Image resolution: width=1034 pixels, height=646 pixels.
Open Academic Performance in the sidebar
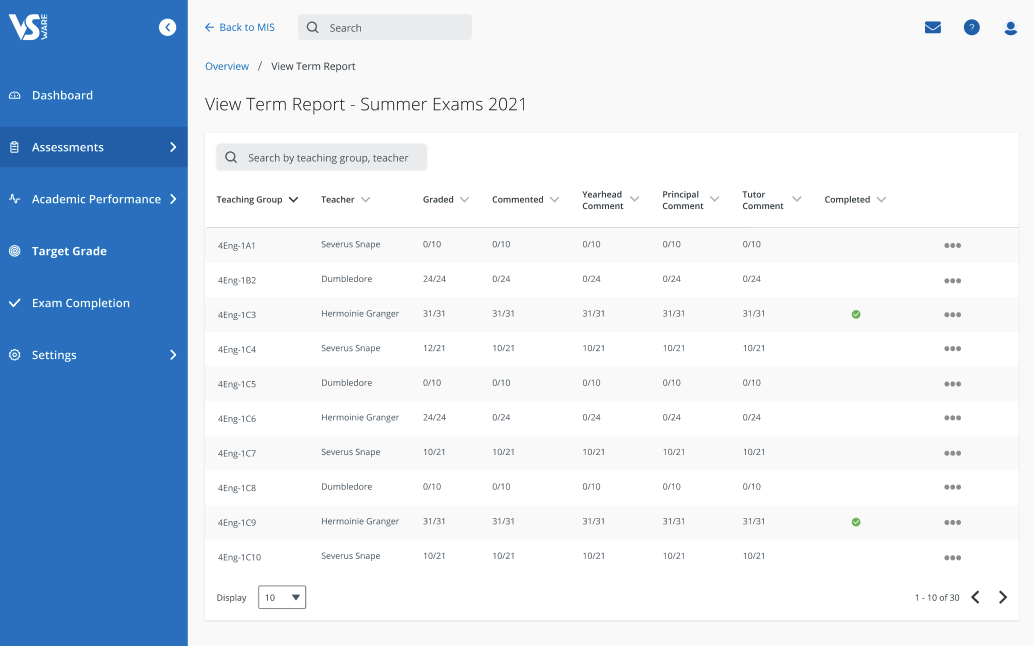[94, 198]
